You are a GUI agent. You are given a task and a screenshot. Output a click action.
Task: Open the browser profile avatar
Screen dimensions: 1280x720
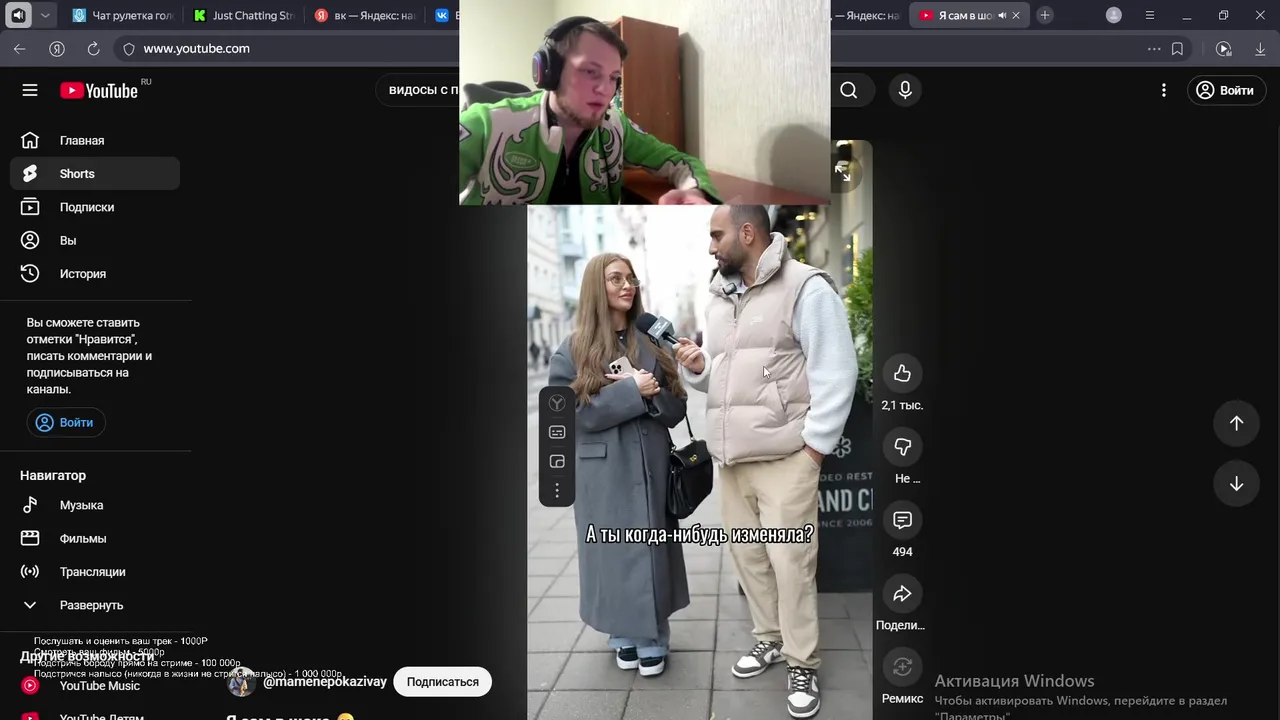(1114, 15)
